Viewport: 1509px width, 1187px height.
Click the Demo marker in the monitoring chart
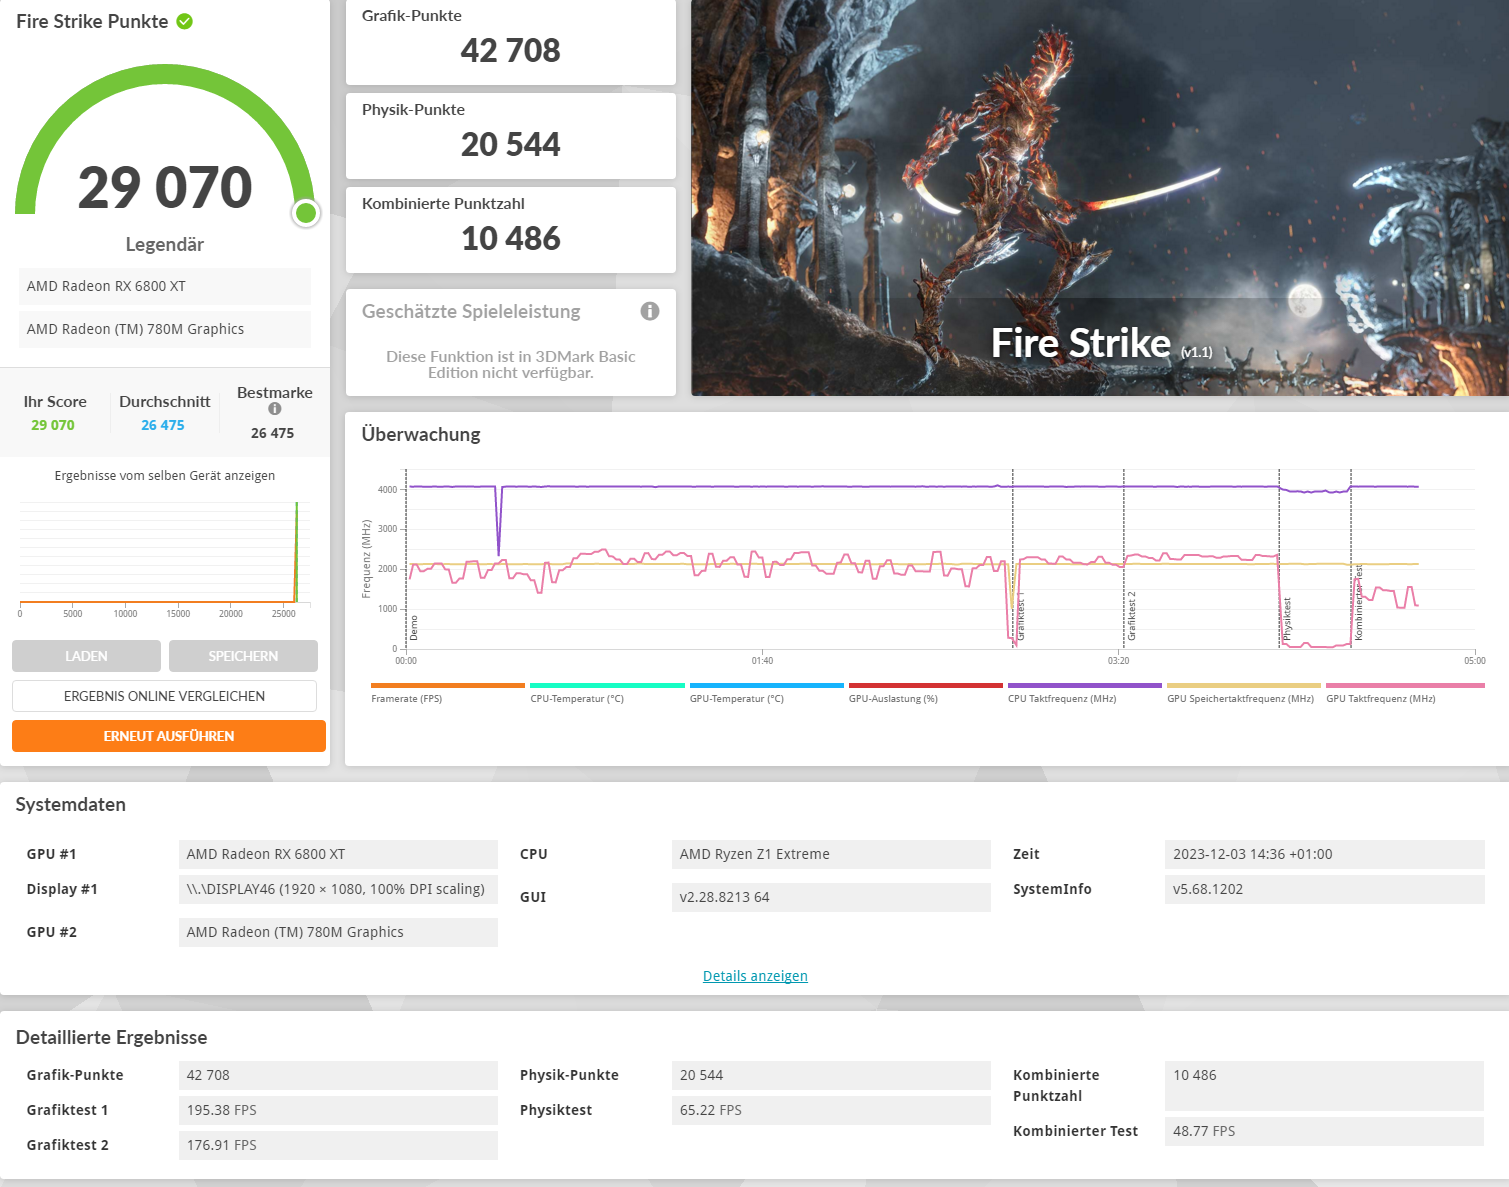pos(414,628)
